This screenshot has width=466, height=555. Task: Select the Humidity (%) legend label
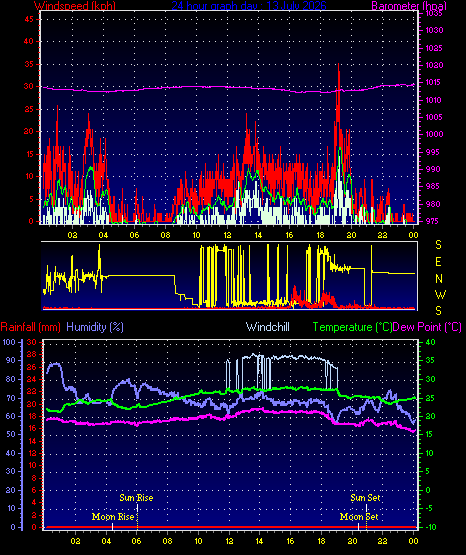pos(95,327)
